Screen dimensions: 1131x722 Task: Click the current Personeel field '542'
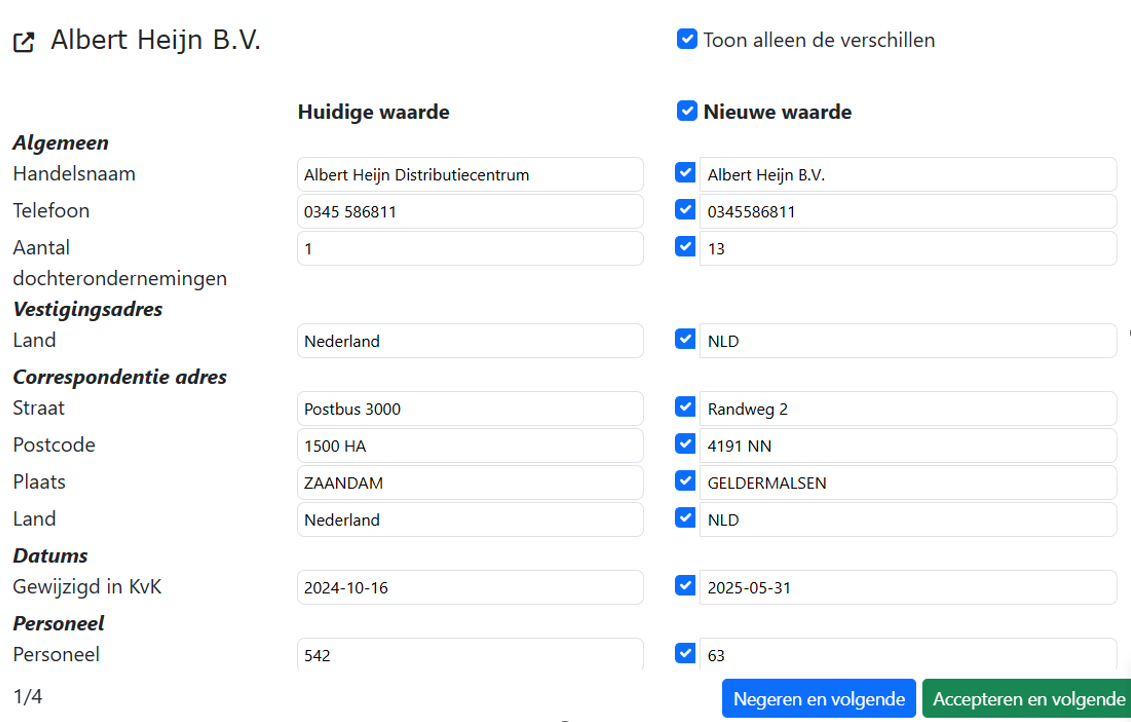tap(470, 655)
